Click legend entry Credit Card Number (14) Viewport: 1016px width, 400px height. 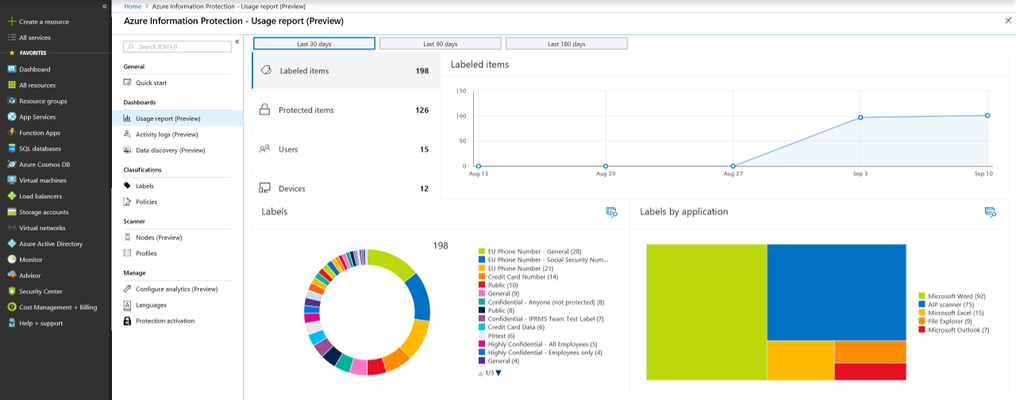[x=518, y=277]
